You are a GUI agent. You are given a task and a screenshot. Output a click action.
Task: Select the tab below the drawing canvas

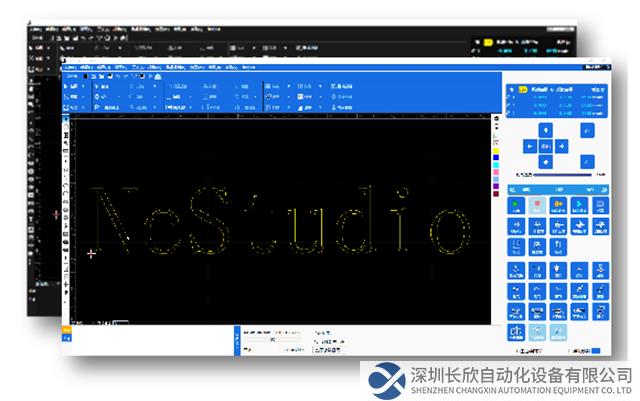117,322
